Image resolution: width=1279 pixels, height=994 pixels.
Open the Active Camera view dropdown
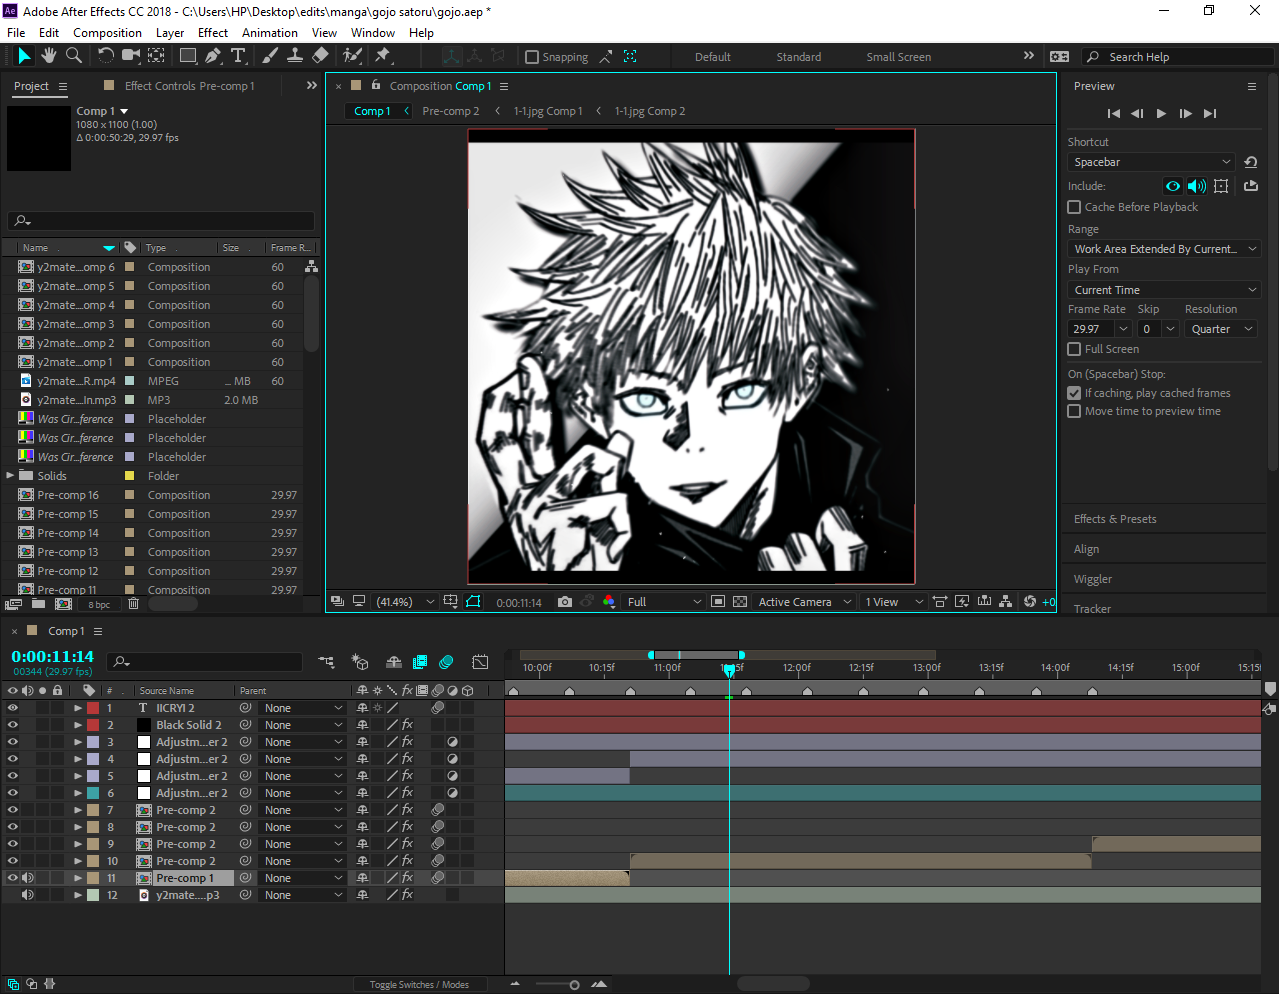[804, 602]
